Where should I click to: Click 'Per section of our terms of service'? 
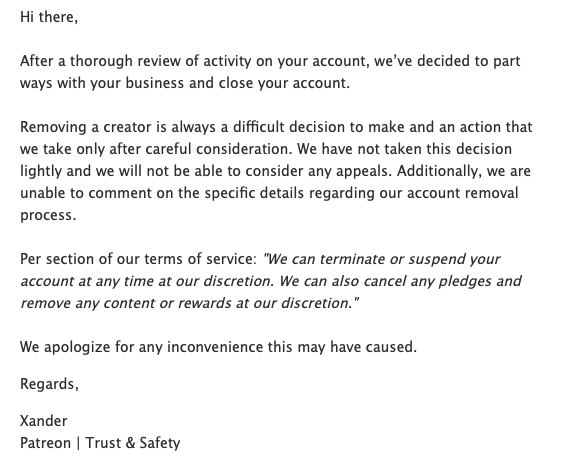point(136,259)
